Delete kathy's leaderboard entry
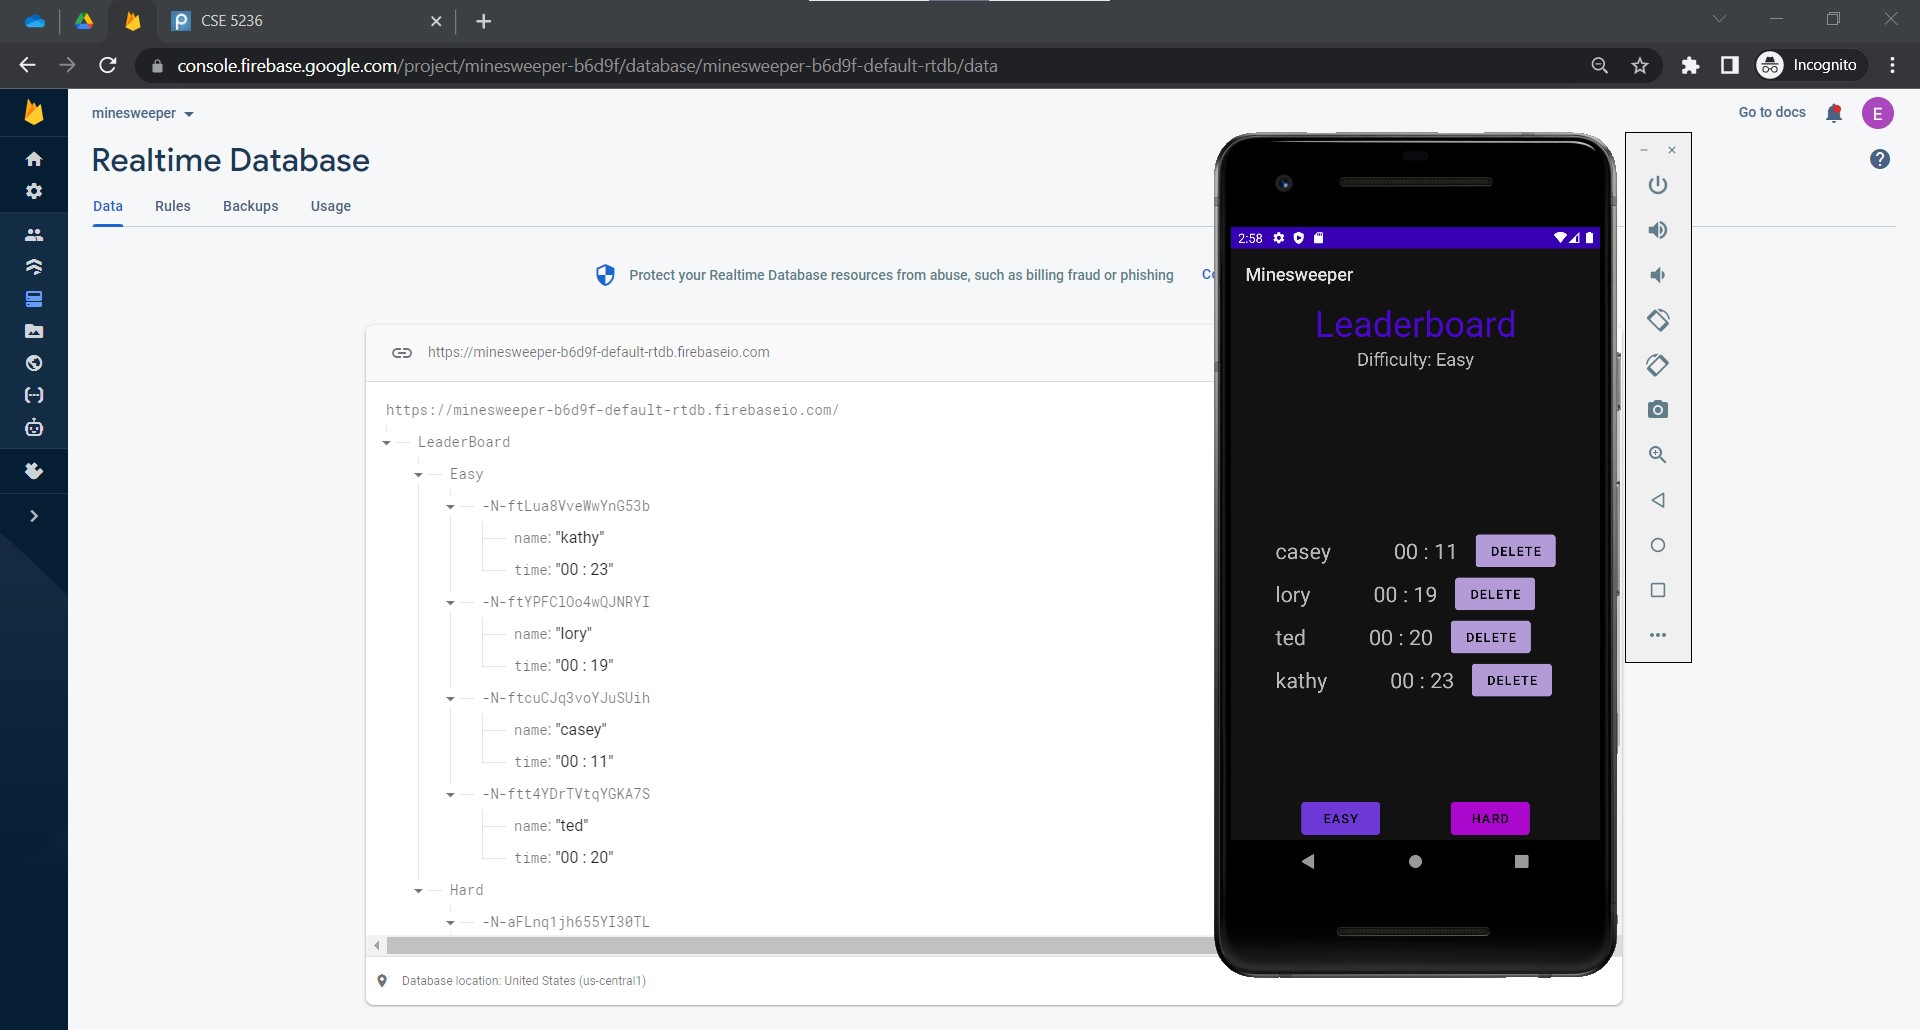The height and width of the screenshot is (1030, 1920). click(1512, 680)
